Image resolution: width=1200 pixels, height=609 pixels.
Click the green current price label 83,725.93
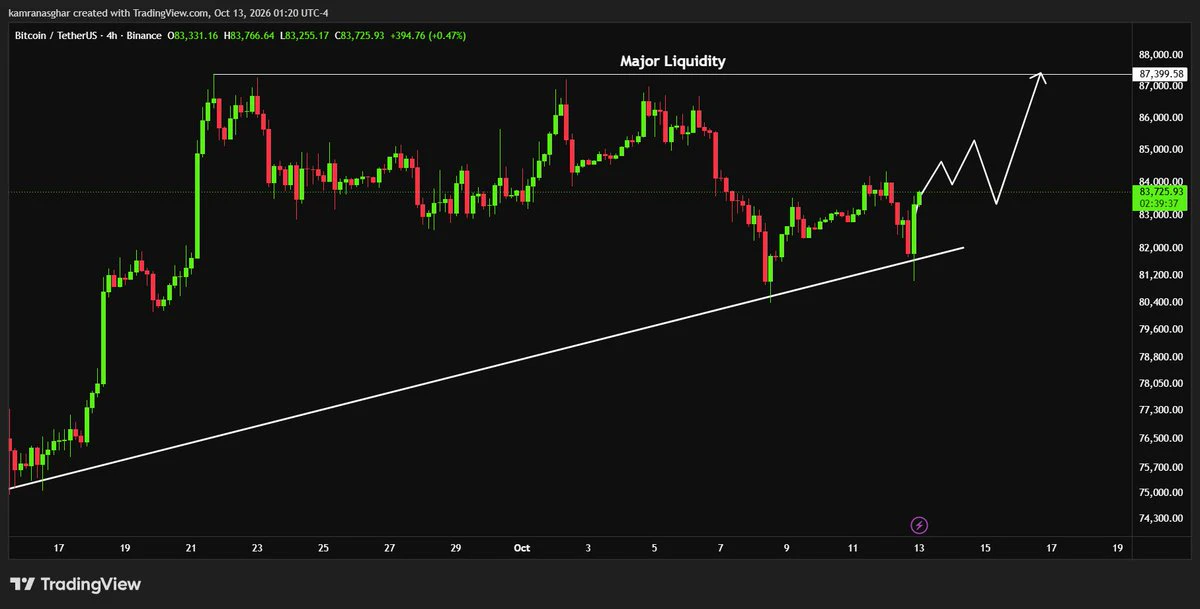coord(1161,191)
